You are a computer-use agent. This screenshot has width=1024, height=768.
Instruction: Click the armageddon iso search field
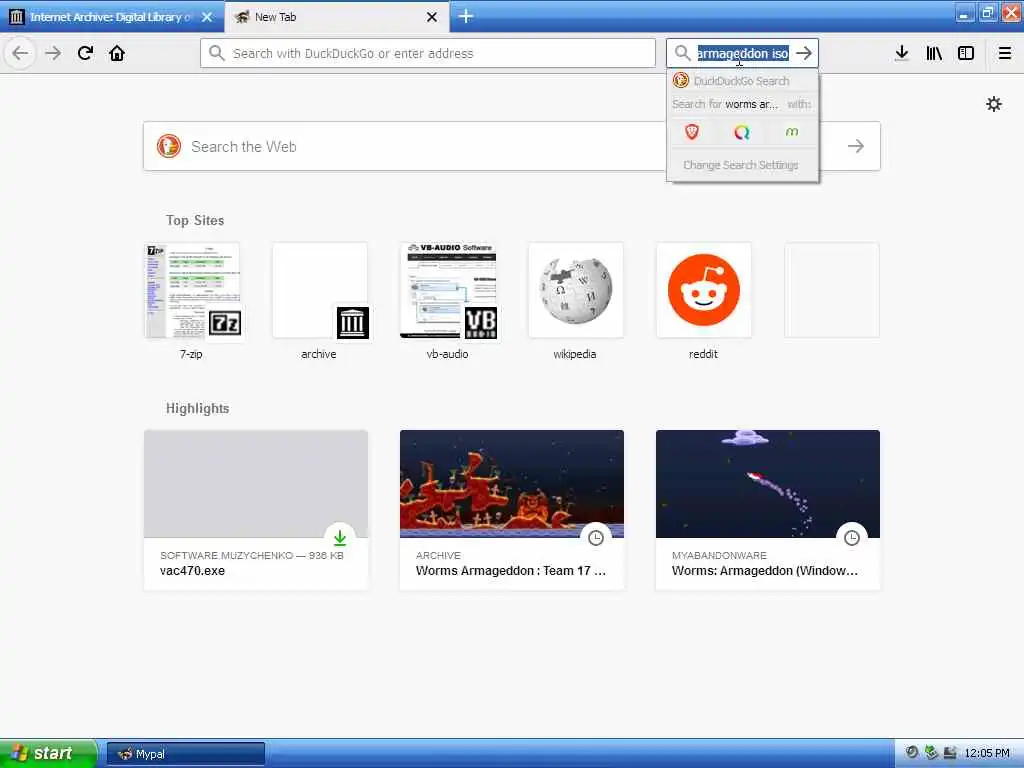pos(743,53)
